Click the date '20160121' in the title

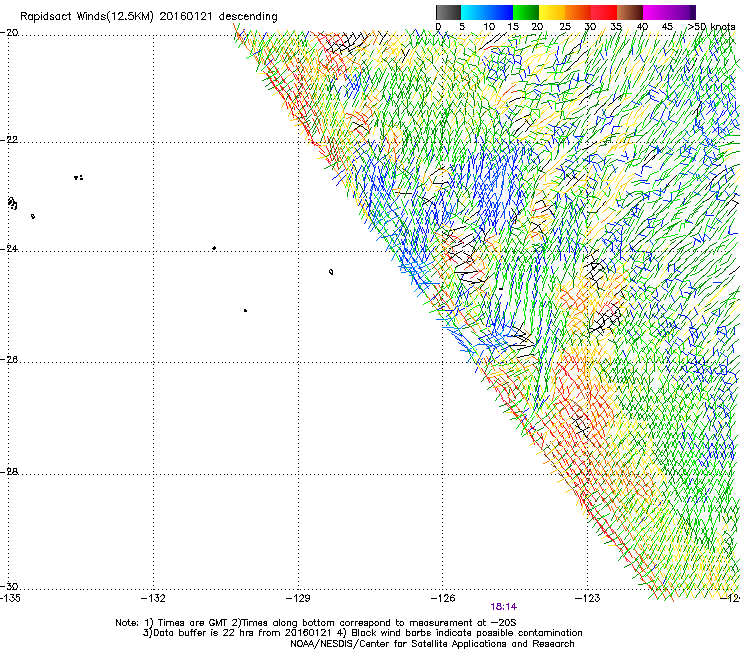pyautogui.click(x=186, y=16)
